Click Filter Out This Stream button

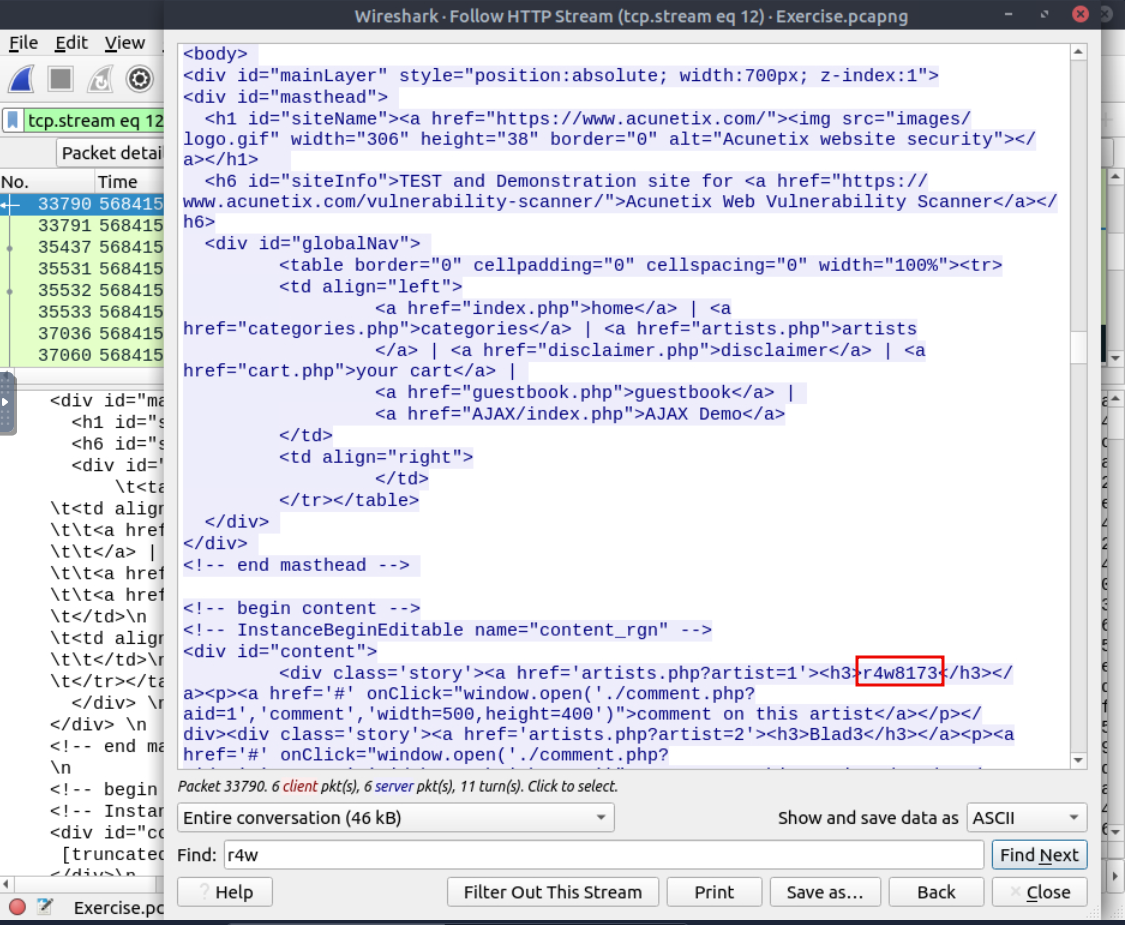(x=551, y=892)
